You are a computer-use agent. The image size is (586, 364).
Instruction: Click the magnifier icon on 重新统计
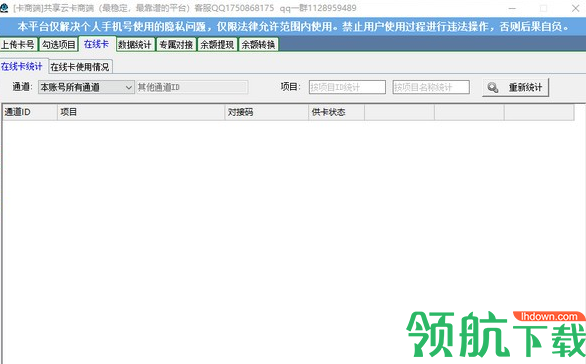coord(493,87)
